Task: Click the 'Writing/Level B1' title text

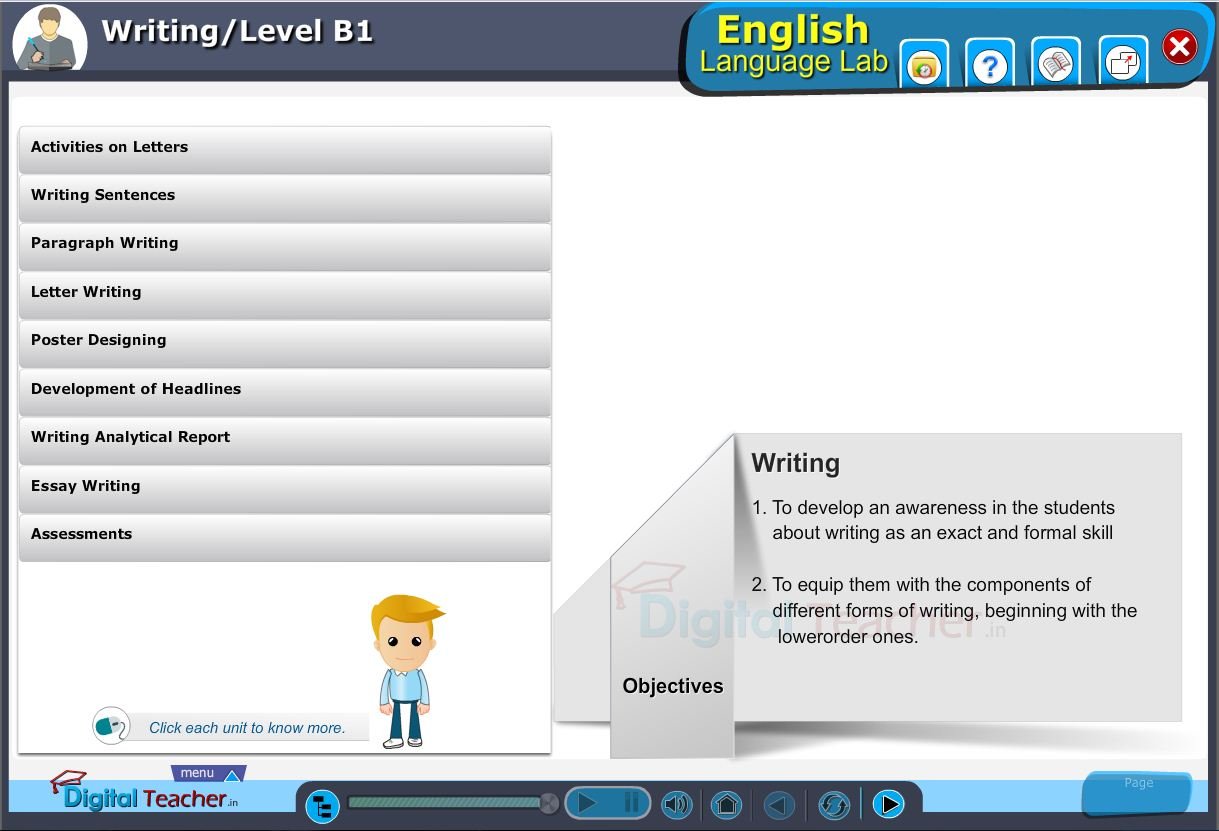Action: (237, 31)
